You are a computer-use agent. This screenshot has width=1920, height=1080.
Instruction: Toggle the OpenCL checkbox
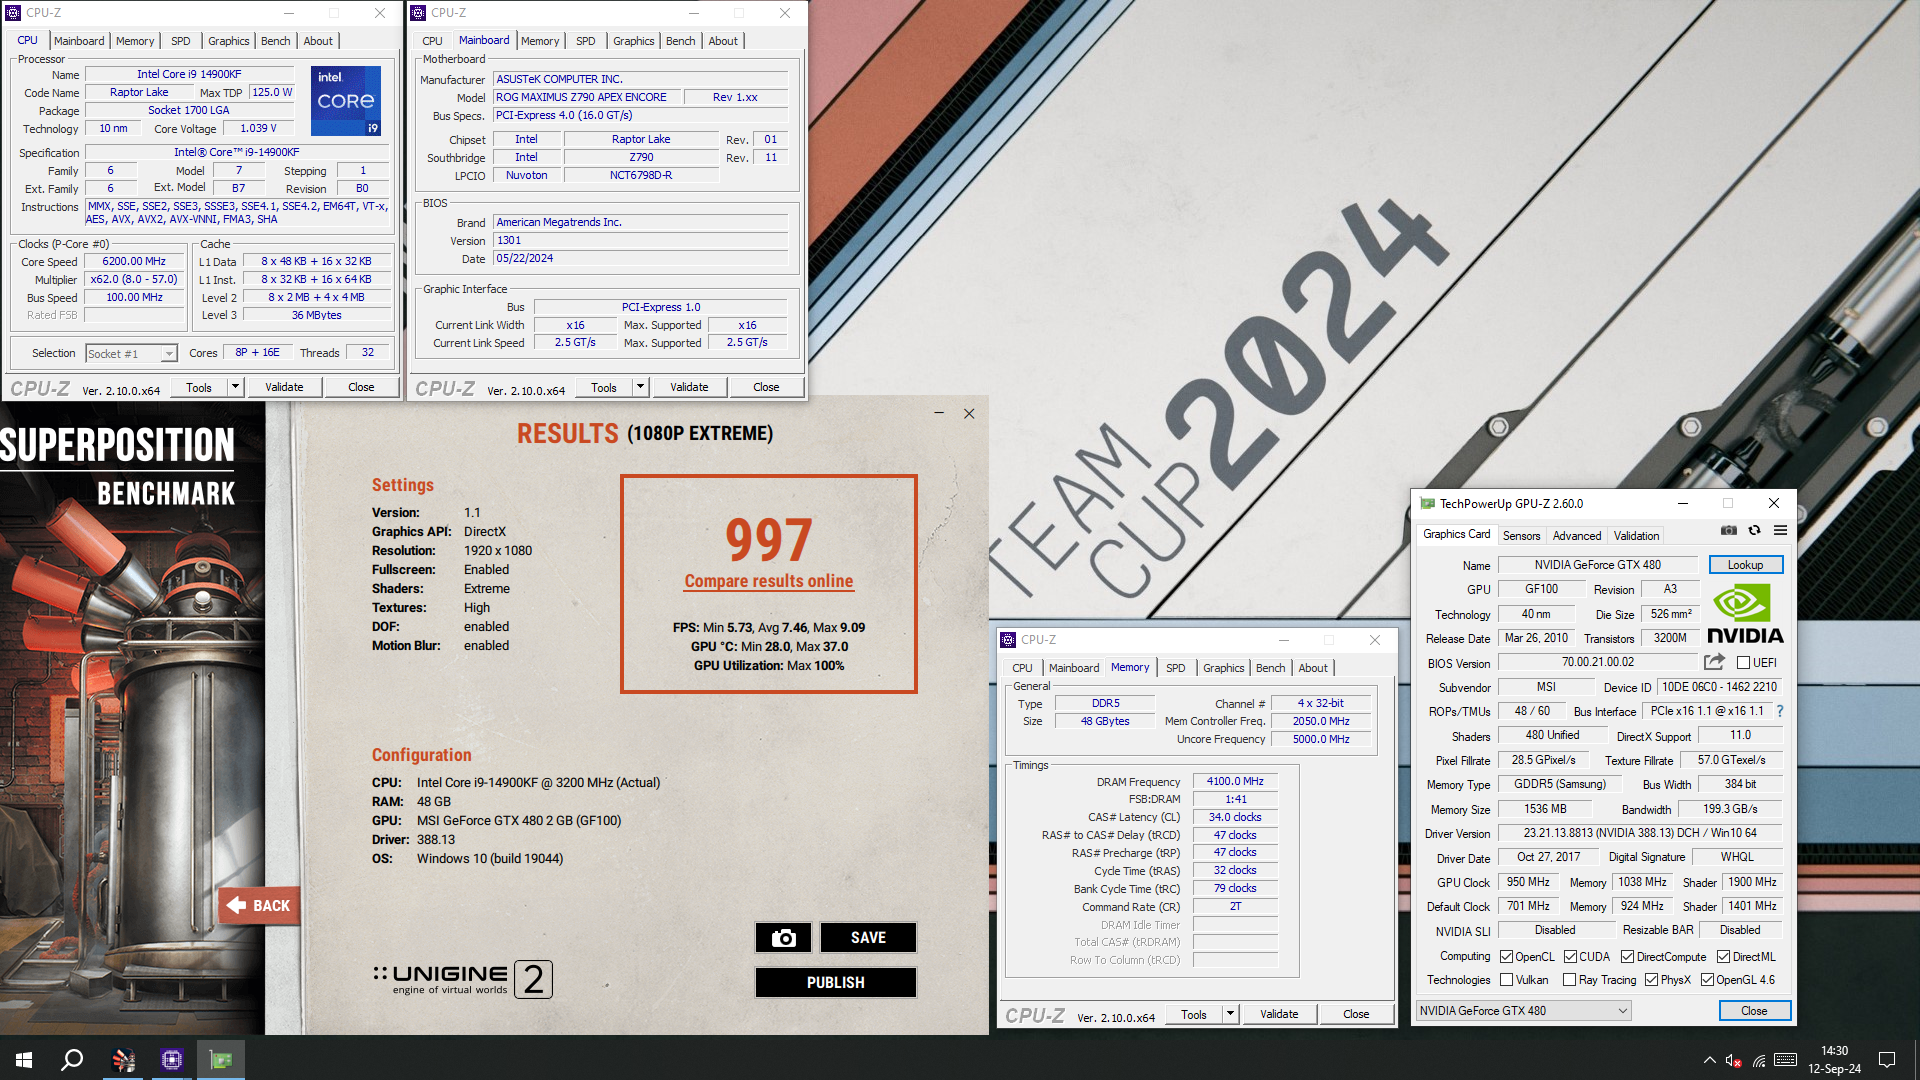1506,957
